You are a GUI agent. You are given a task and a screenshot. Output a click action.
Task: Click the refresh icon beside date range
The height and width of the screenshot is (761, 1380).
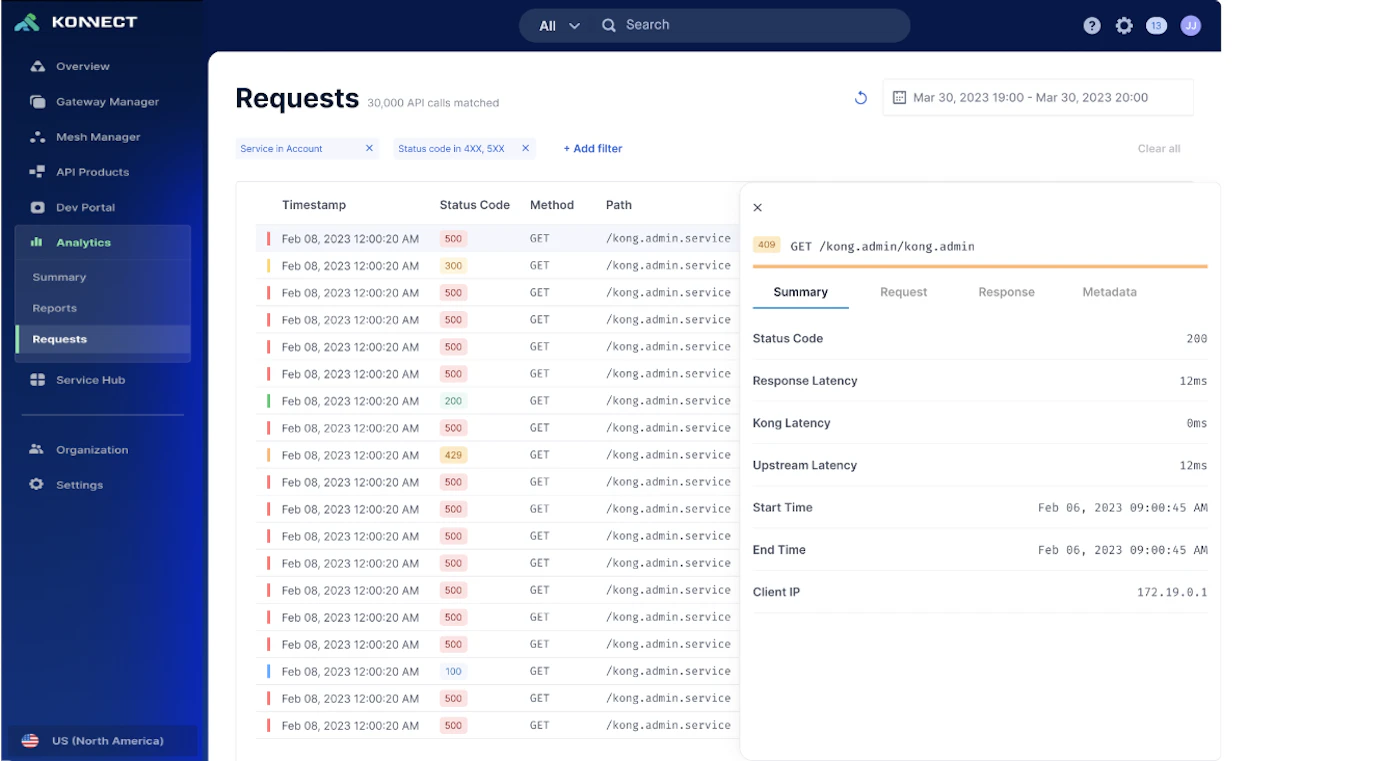[860, 98]
